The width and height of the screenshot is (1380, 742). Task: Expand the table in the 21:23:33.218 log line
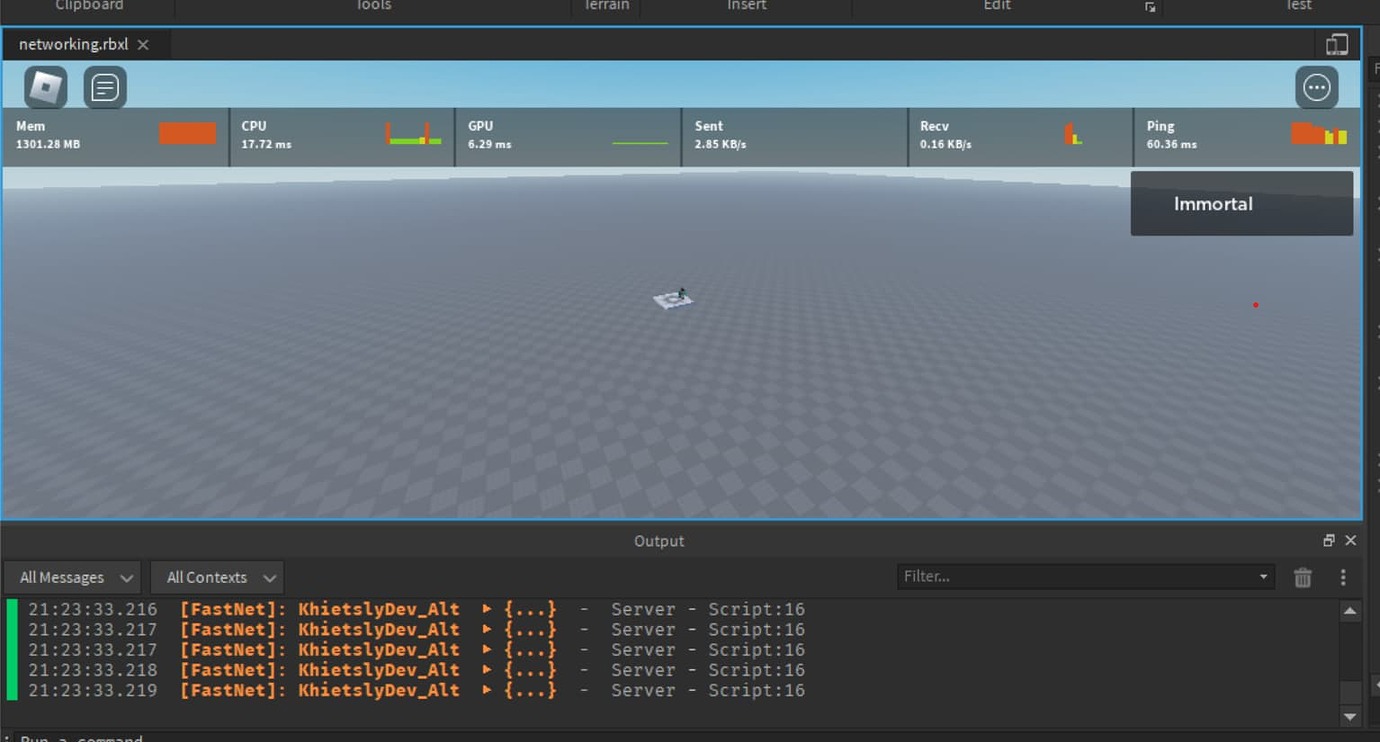pos(487,670)
